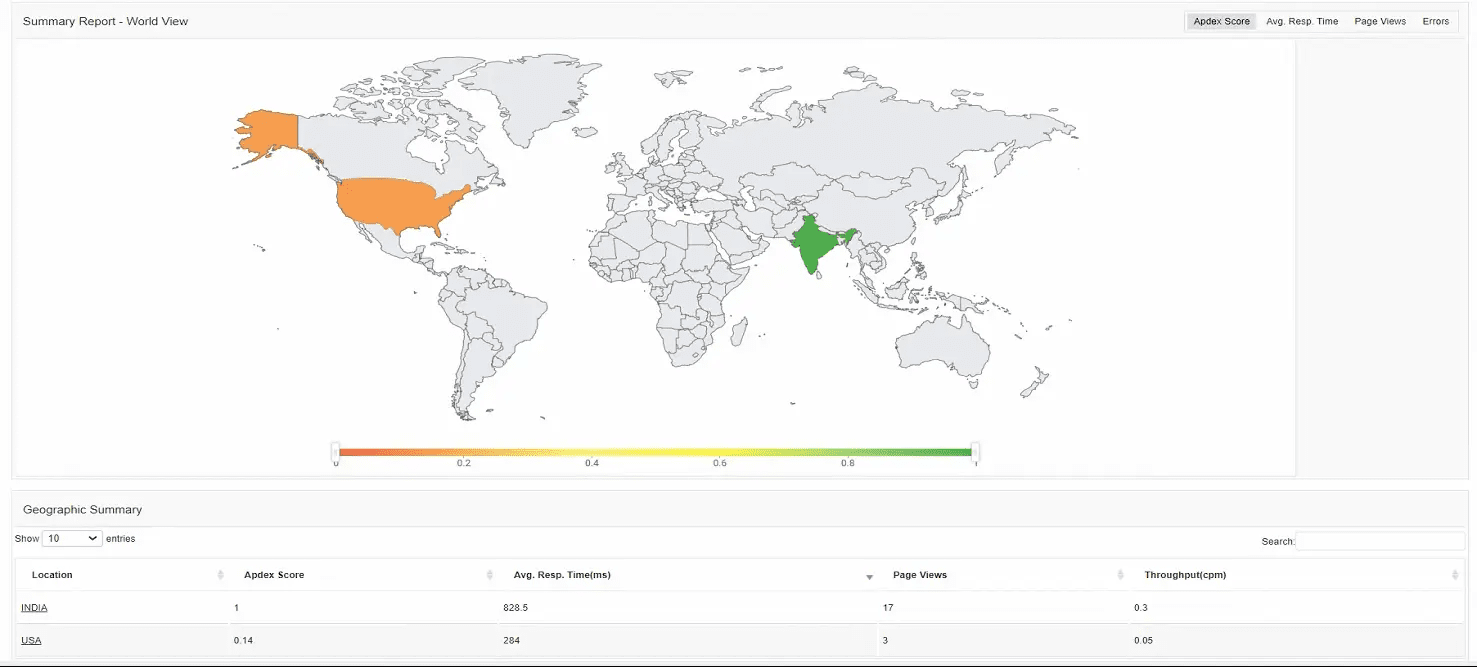Screen dimensions: 1477x667
Task: Open the Page Views tab
Action: tap(1379, 20)
